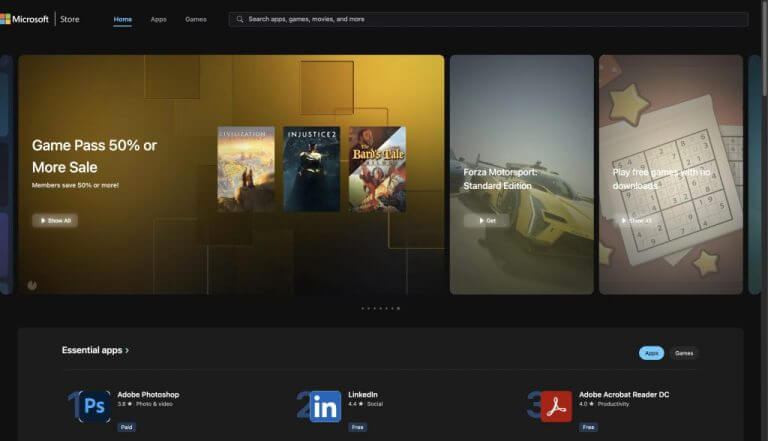Click the LinkedIn title

[x=363, y=394]
